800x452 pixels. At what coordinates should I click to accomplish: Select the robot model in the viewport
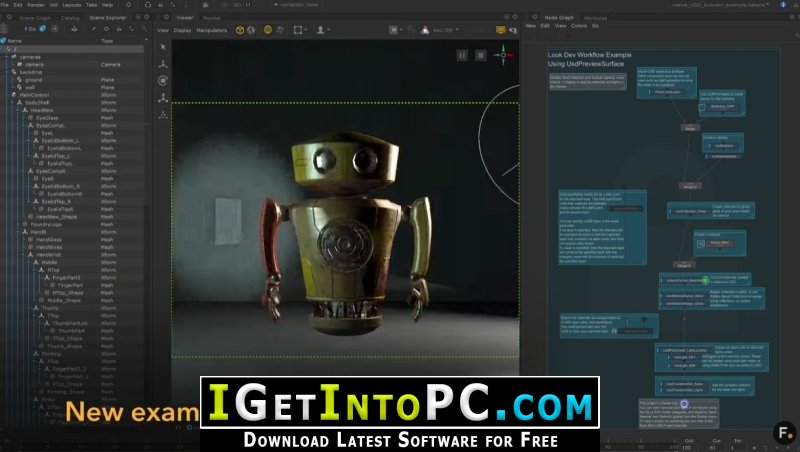pos(346,232)
